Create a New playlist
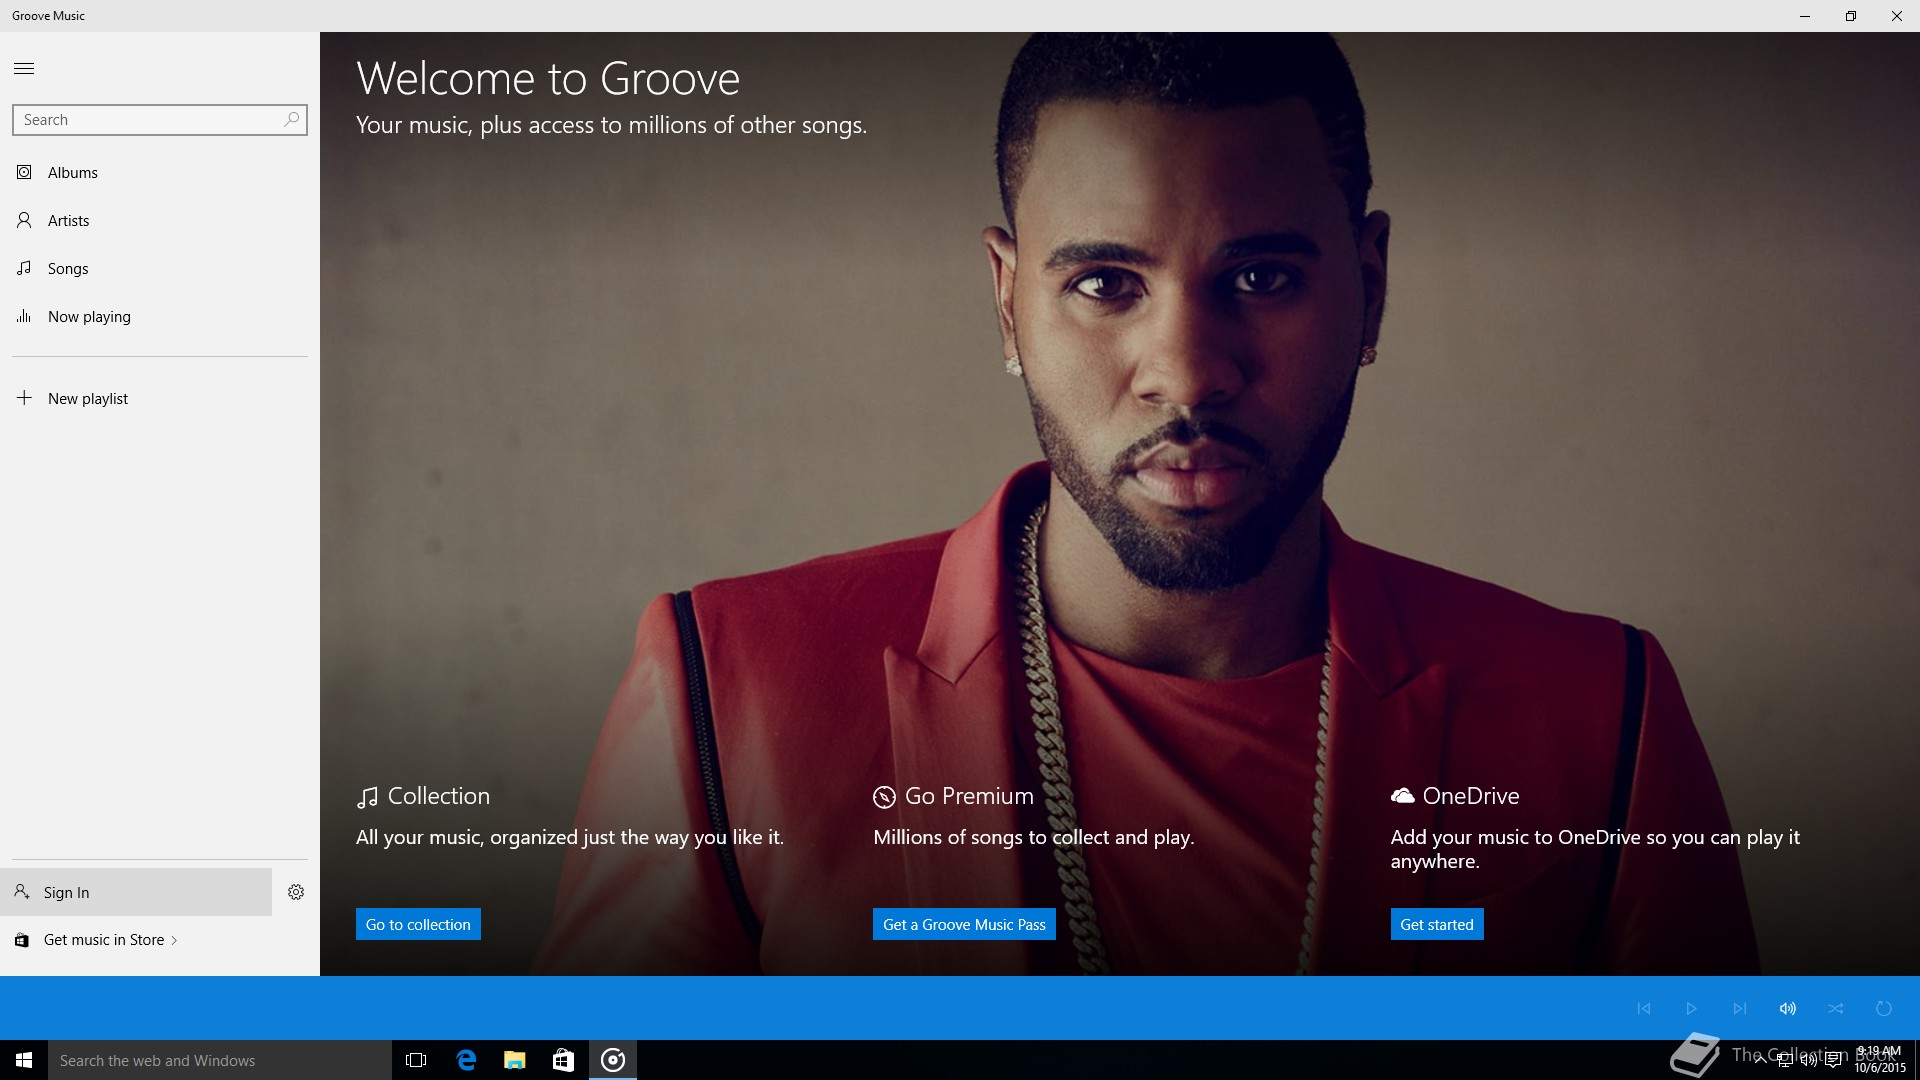The width and height of the screenshot is (1920, 1080). tap(160, 398)
